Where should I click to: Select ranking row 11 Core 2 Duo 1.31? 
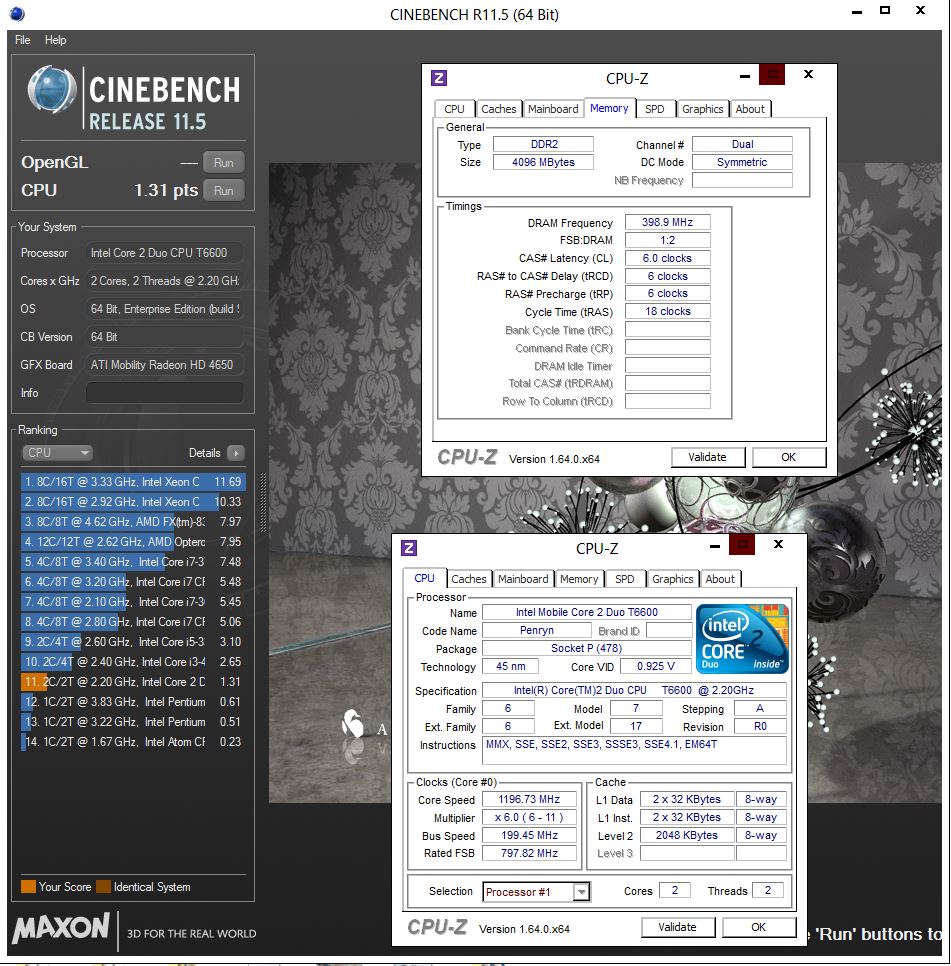click(133, 682)
